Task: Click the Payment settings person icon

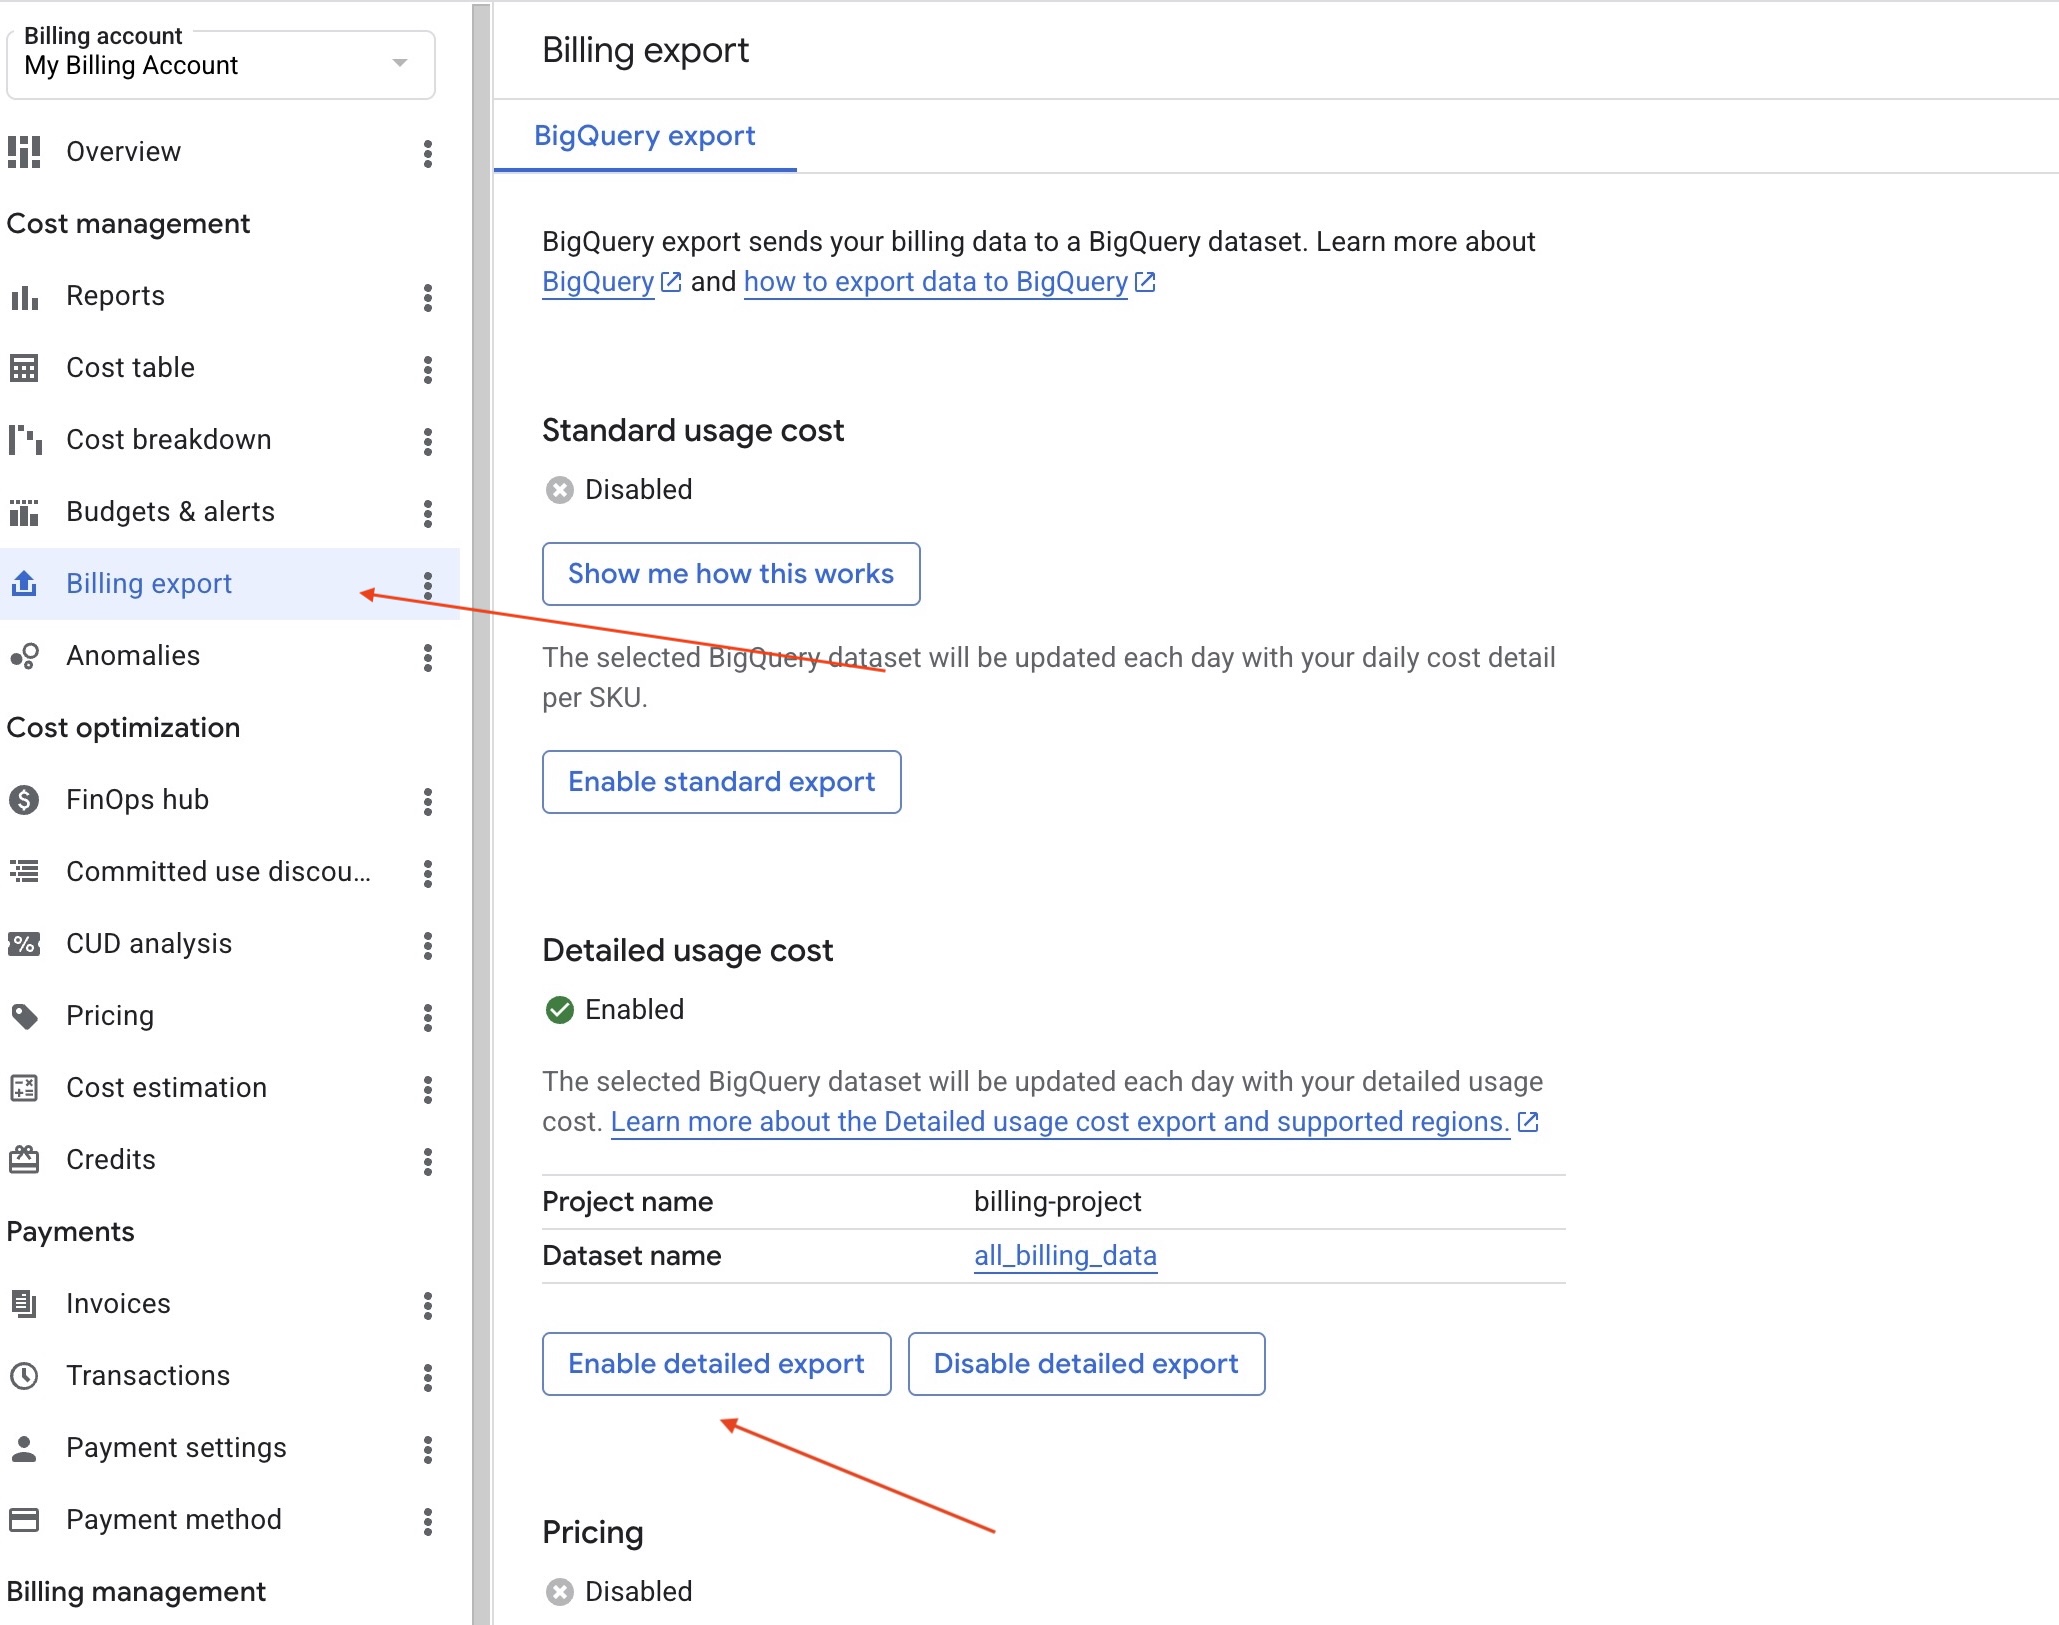Action: (24, 1448)
